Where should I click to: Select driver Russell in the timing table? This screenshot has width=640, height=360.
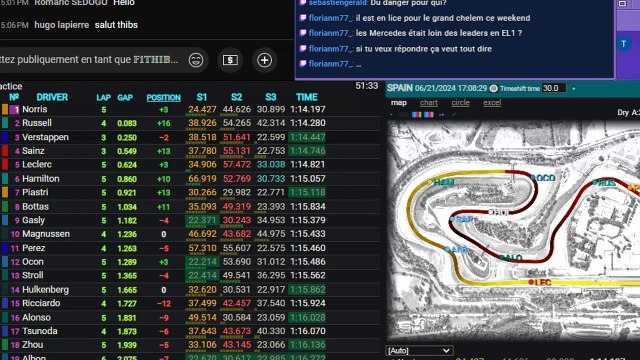click(37, 123)
